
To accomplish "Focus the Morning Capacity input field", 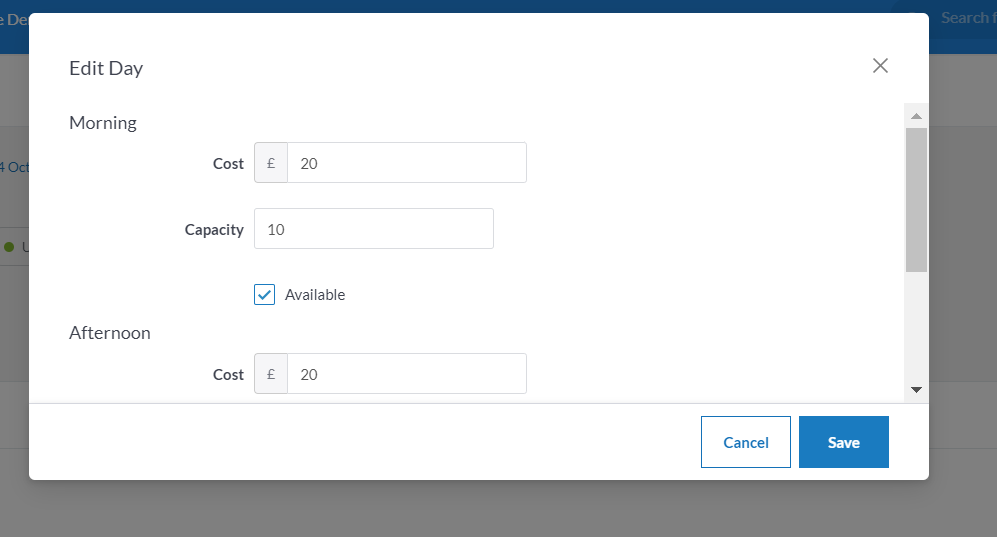I will pyautogui.click(x=374, y=229).
